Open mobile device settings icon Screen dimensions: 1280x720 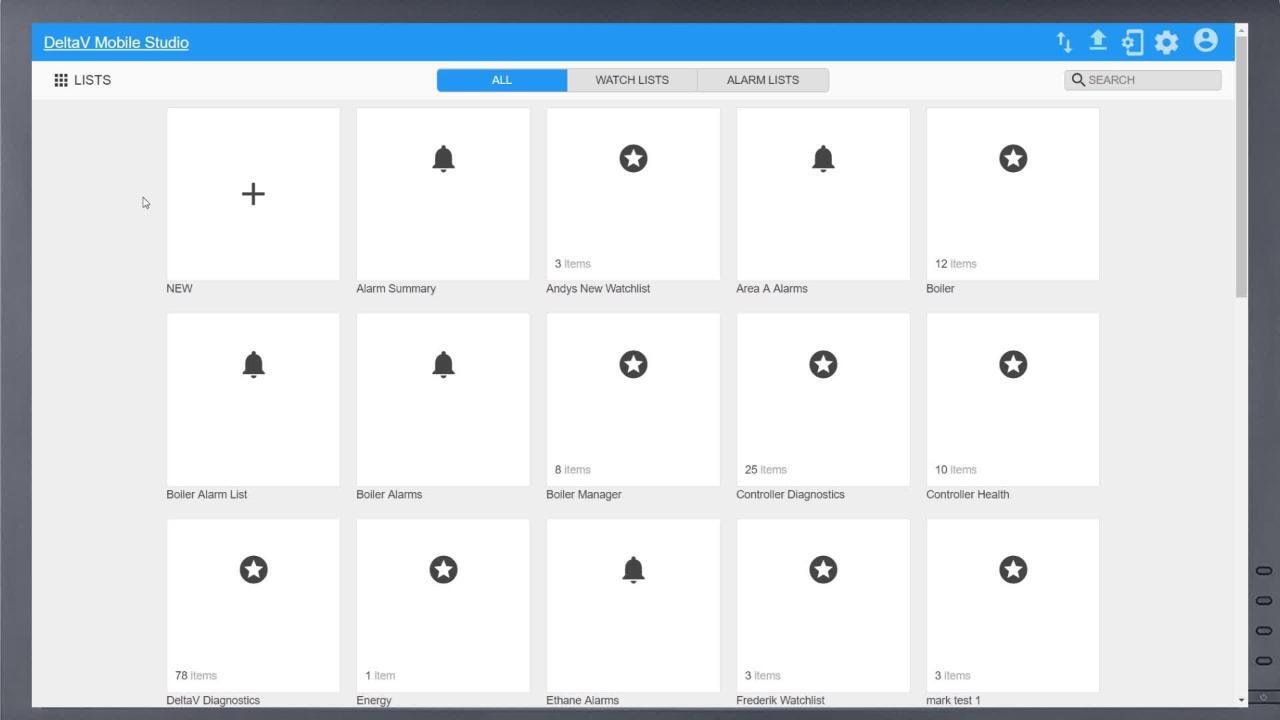click(x=1132, y=42)
